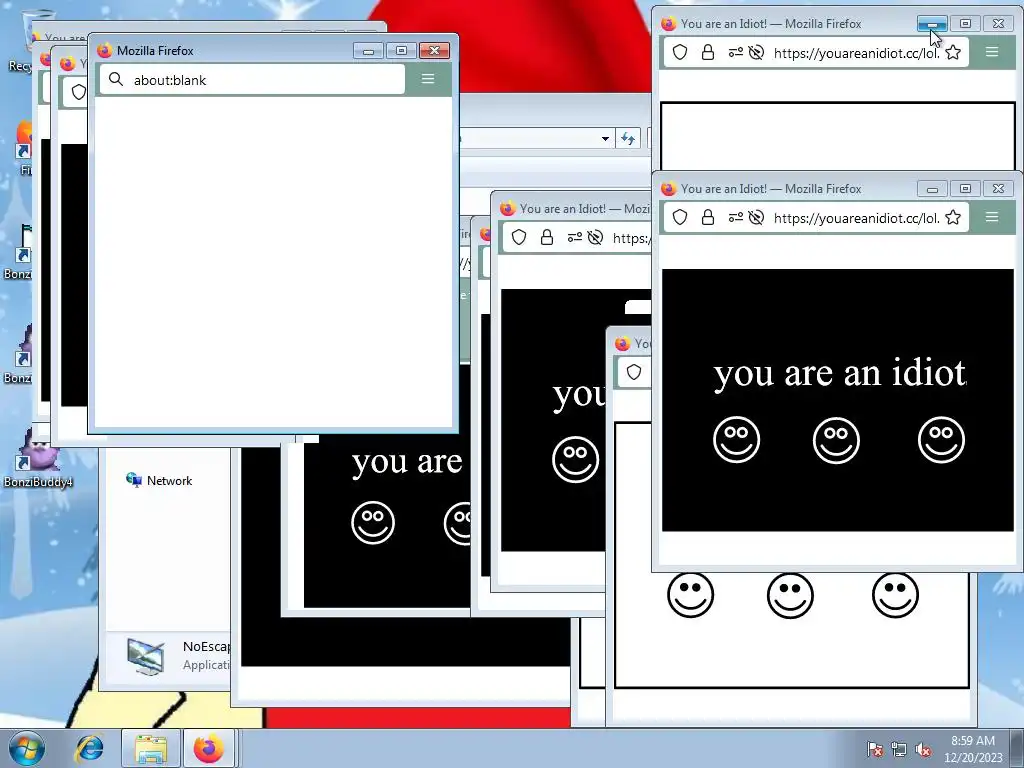Image resolution: width=1024 pixels, height=768 pixels.
Task: Open hamburger menu in top-right Firefox window
Action: pyautogui.click(x=992, y=52)
